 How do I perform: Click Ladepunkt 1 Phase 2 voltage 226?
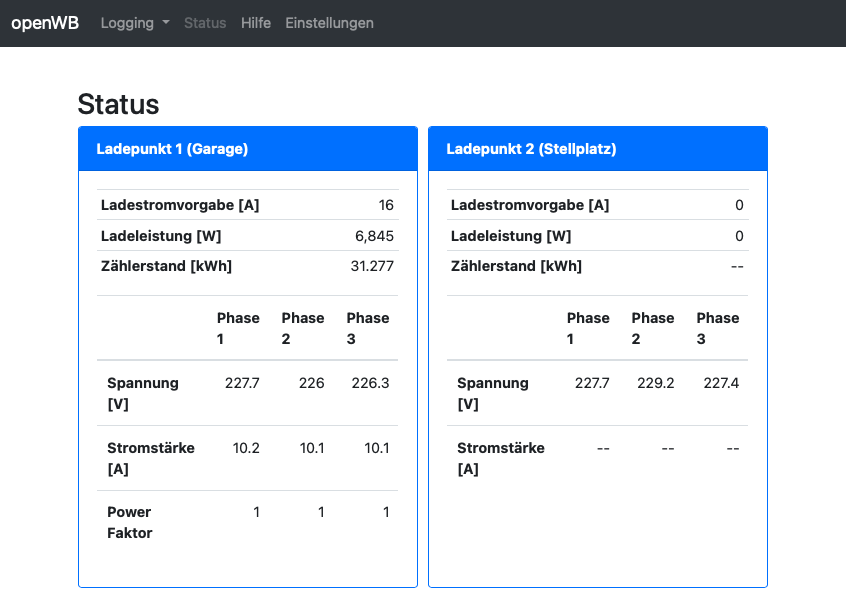click(312, 383)
